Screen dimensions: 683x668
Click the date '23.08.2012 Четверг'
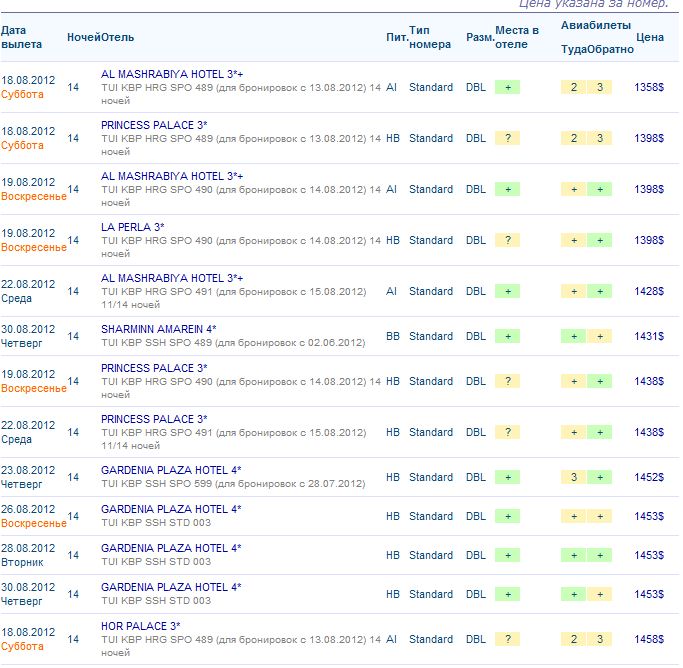[x=28, y=477]
